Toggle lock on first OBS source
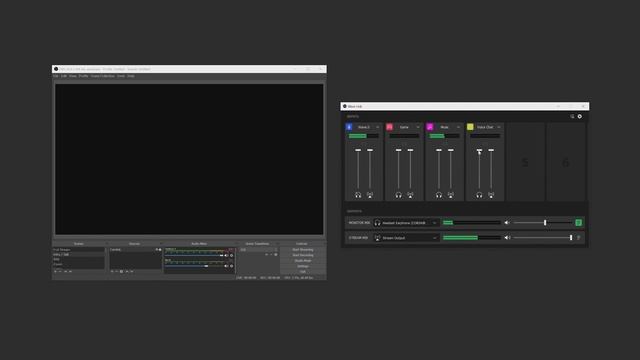The image size is (640, 360). (160, 249)
